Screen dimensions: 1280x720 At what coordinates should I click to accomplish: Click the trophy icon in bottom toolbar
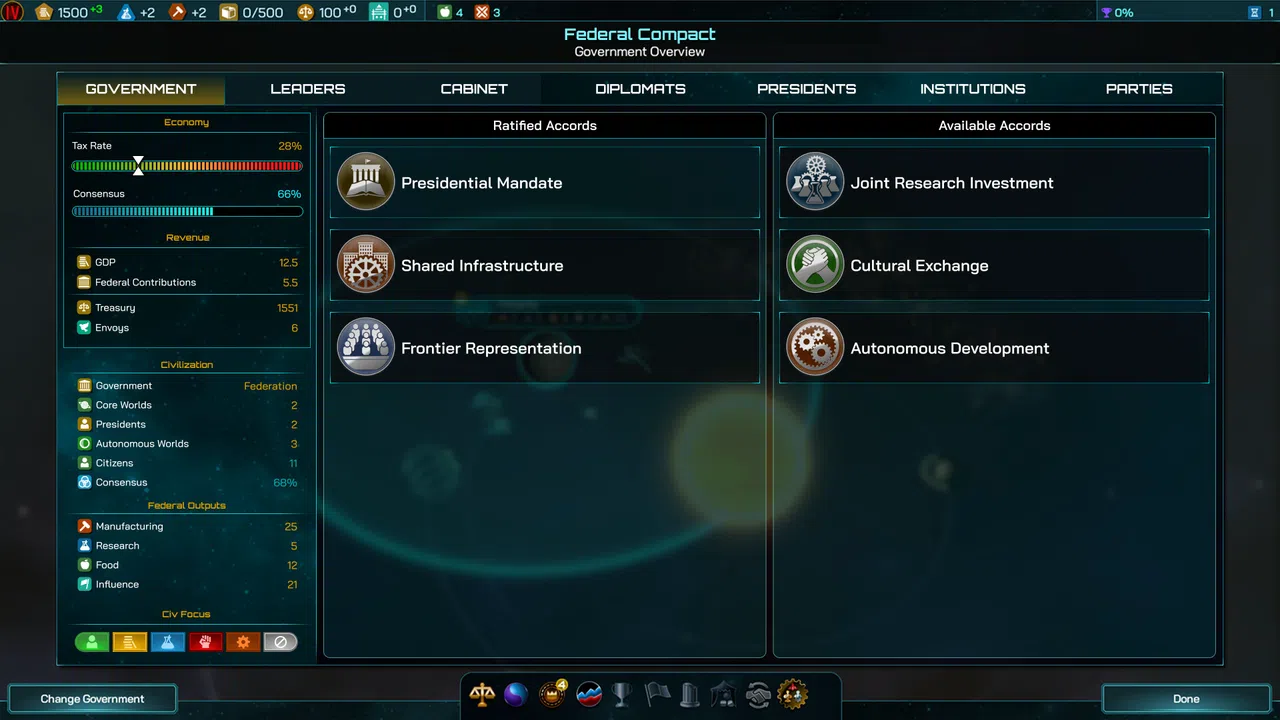click(622, 694)
